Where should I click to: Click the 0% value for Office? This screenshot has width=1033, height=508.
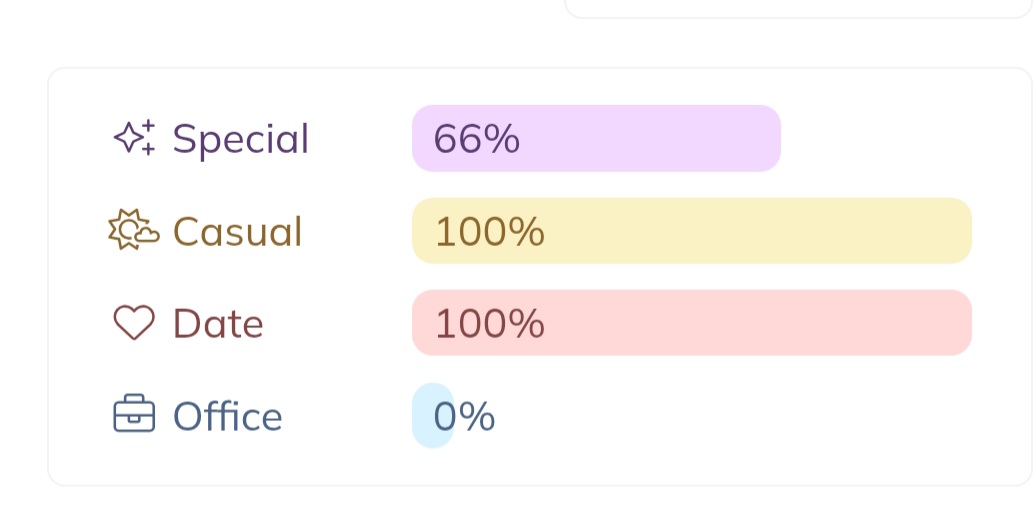click(x=466, y=416)
